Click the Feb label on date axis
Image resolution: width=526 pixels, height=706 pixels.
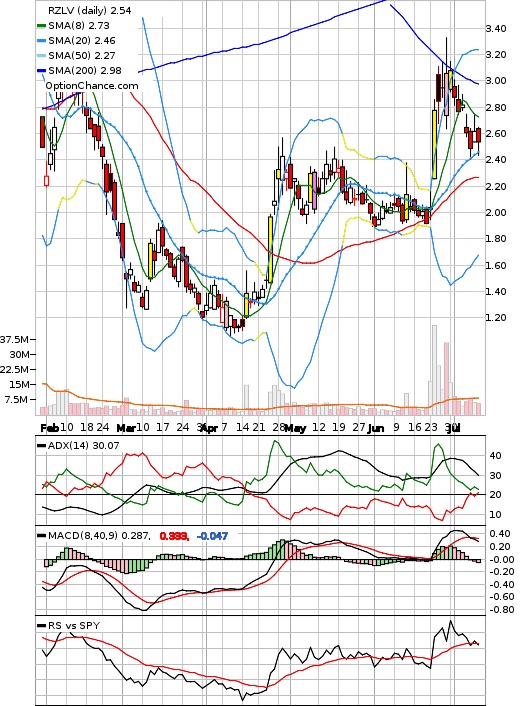click(50, 428)
